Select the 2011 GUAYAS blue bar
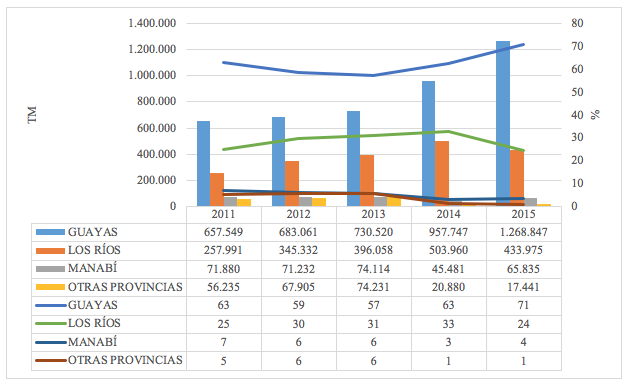The height and width of the screenshot is (385, 631). (x=203, y=163)
